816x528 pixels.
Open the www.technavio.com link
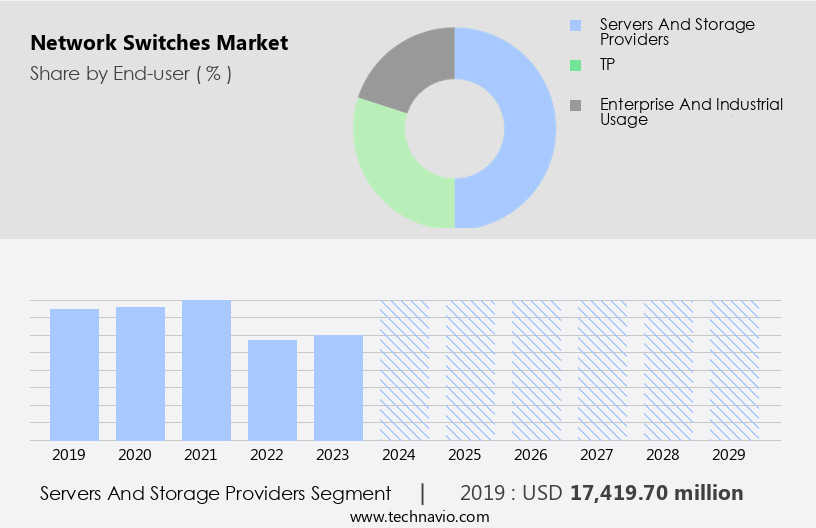pos(419,517)
